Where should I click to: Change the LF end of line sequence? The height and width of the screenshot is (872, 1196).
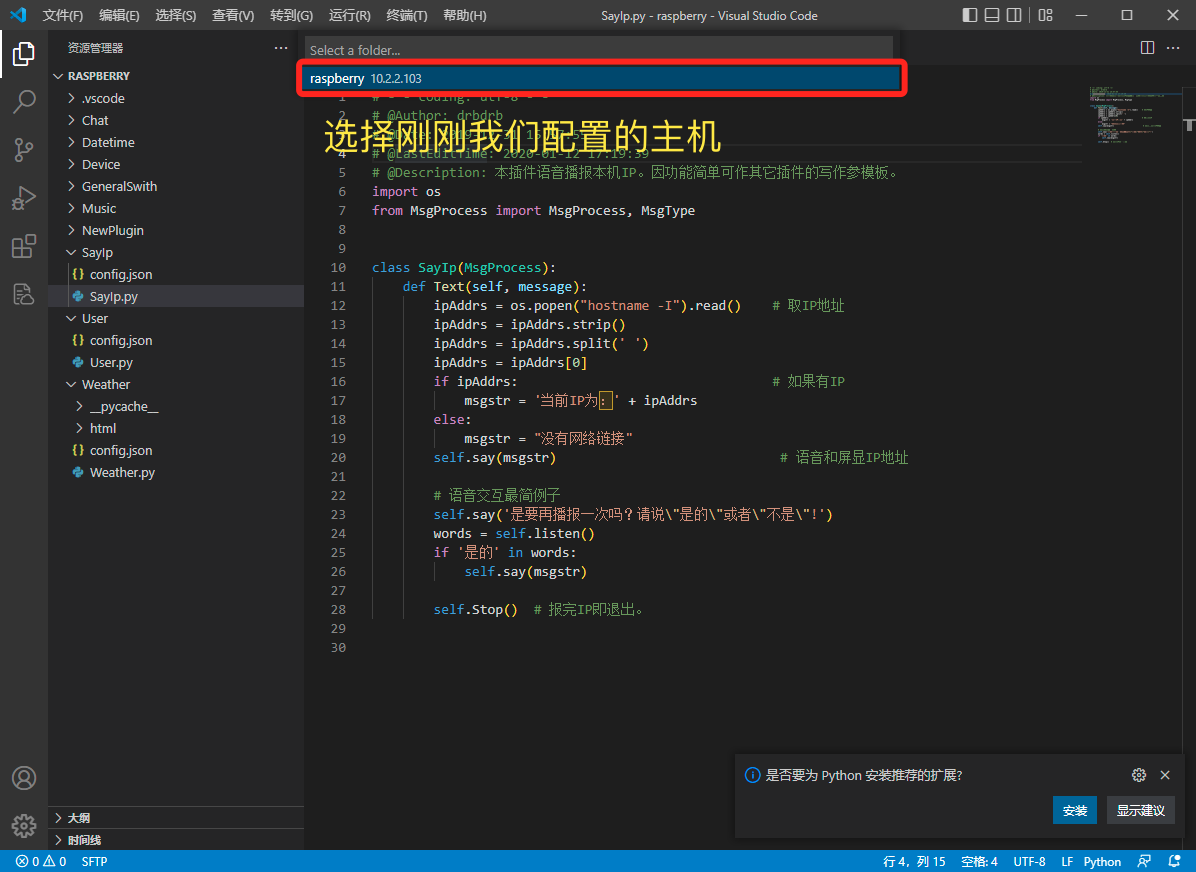coord(1067,861)
